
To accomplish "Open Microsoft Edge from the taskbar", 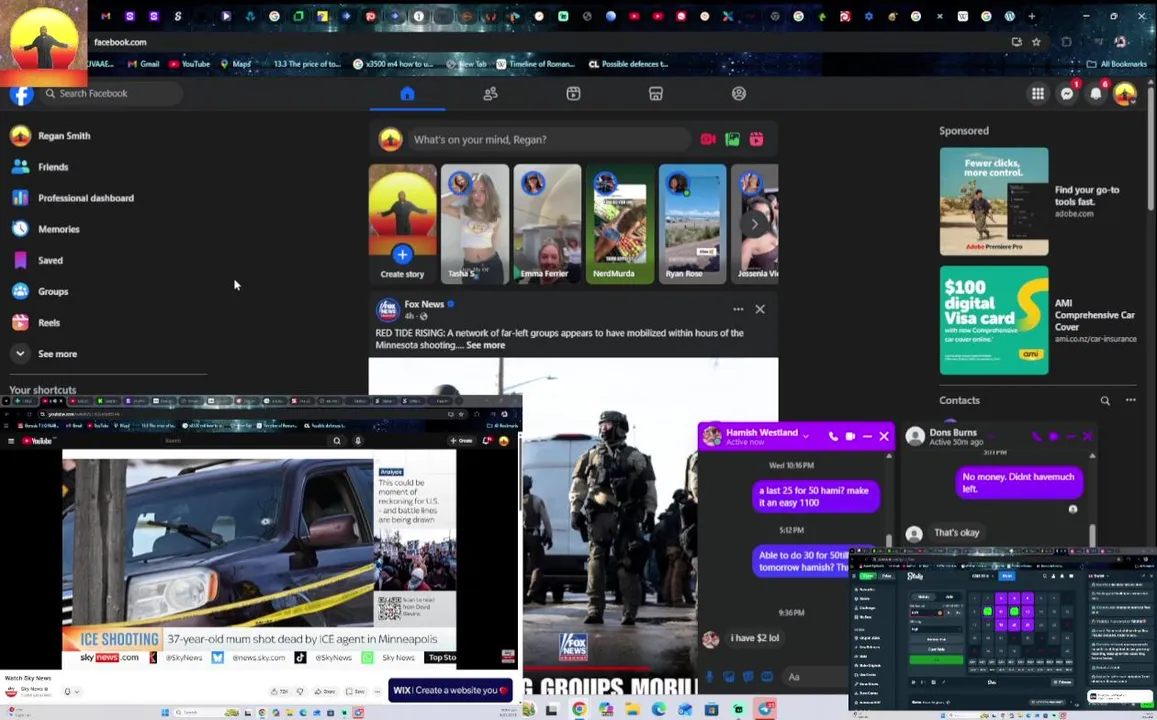I will [659, 710].
